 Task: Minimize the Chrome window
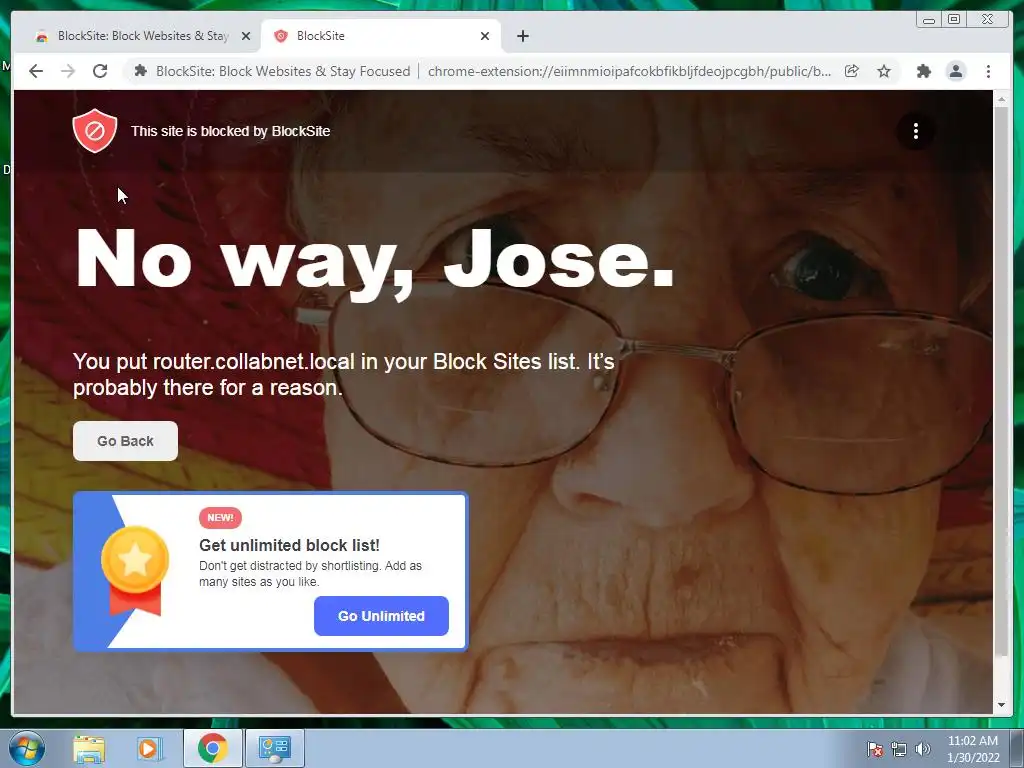point(929,20)
